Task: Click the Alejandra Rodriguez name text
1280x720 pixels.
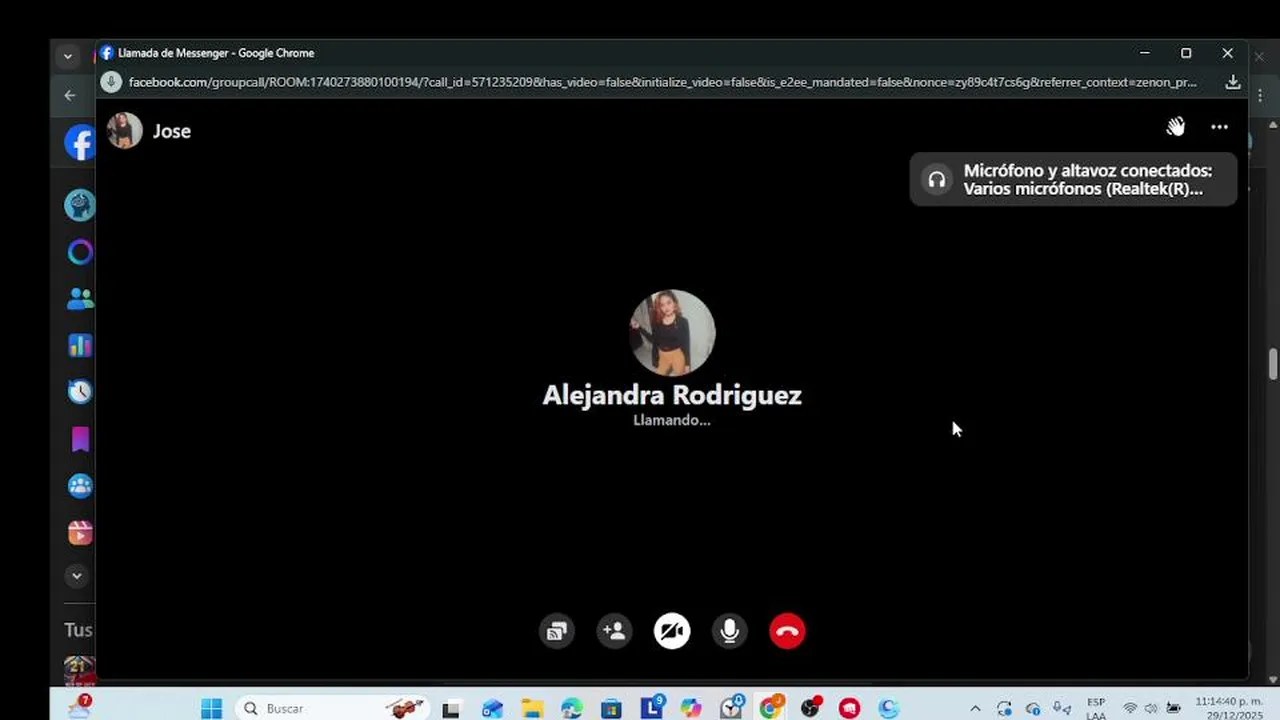Action: [672, 395]
